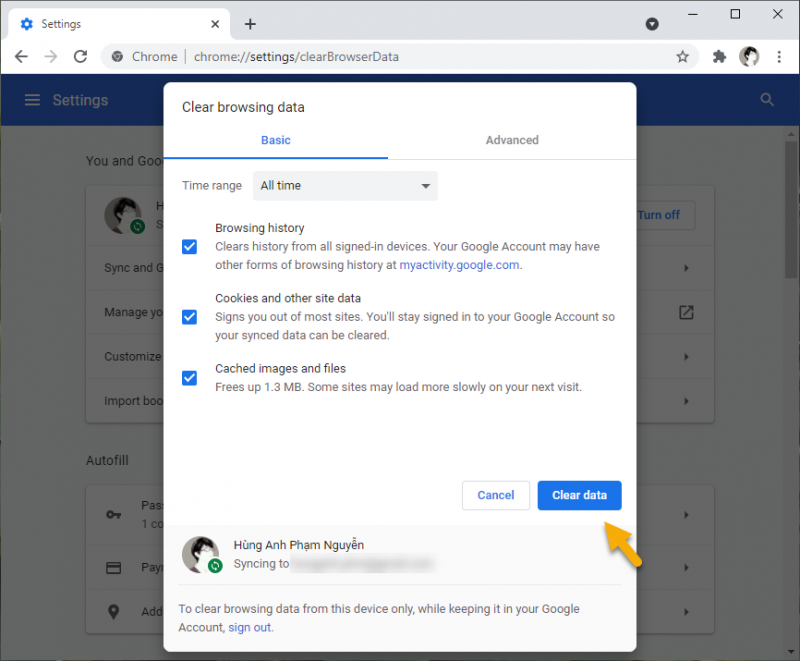Expand the Sync settings row chevron
Image resolution: width=800 pixels, height=661 pixels.
(x=686, y=268)
